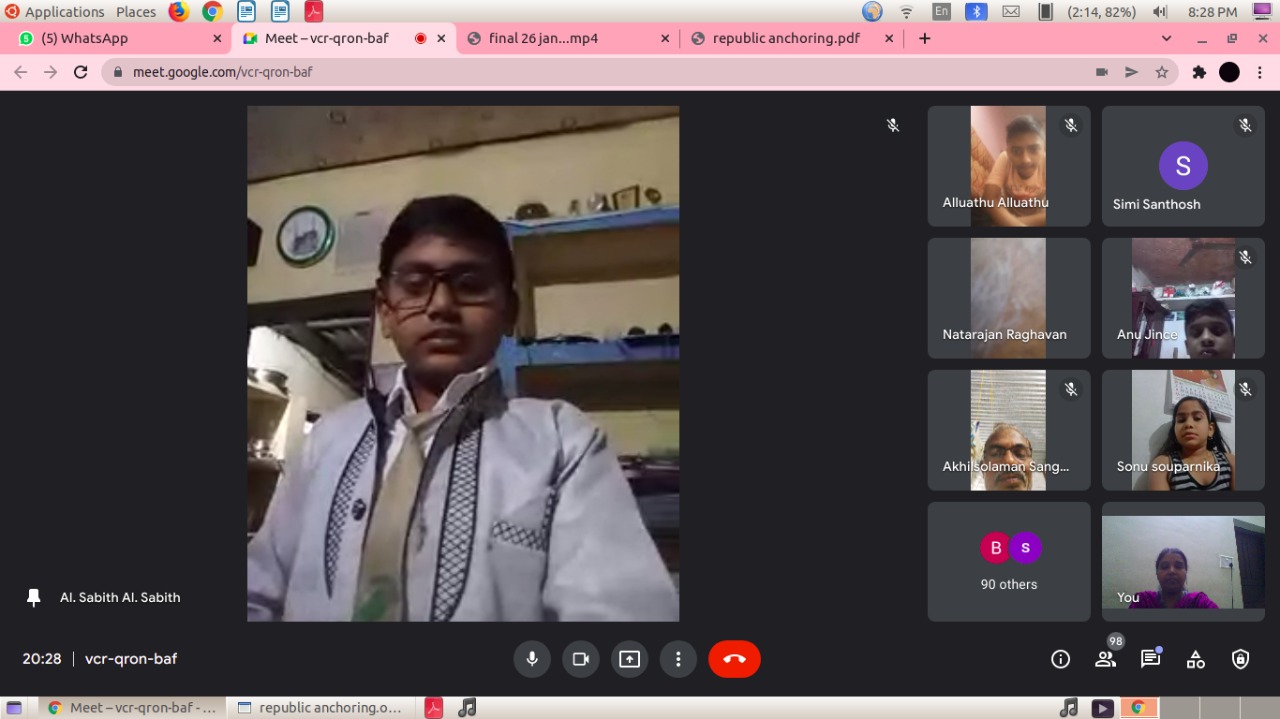The width and height of the screenshot is (1280, 719).
Task: Bookmark this page with the star icon
Action: pos(1162,72)
